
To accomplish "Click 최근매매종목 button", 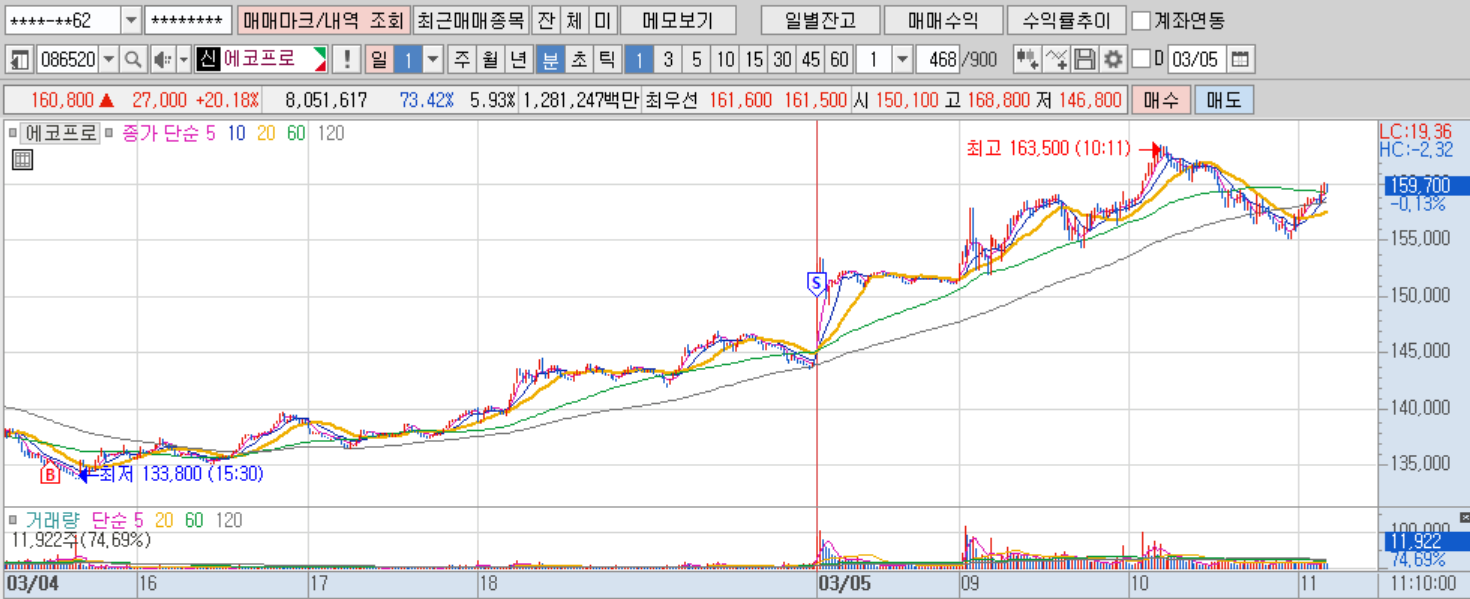I will click(470, 20).
